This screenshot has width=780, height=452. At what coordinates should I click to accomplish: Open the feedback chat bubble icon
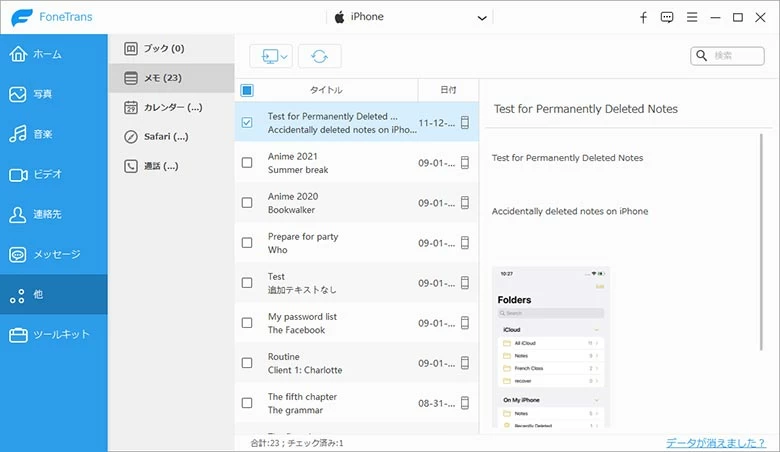coord(667,17)
